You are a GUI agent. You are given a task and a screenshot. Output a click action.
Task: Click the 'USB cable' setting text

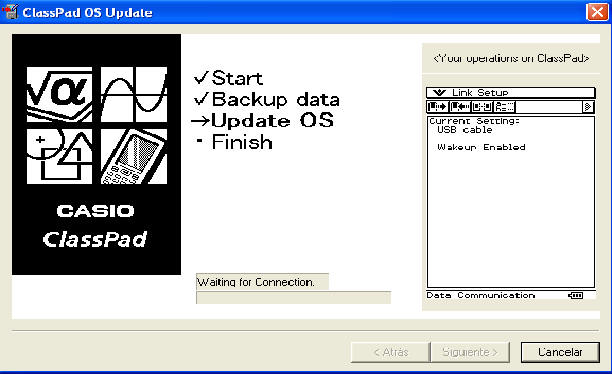[464, 130]
